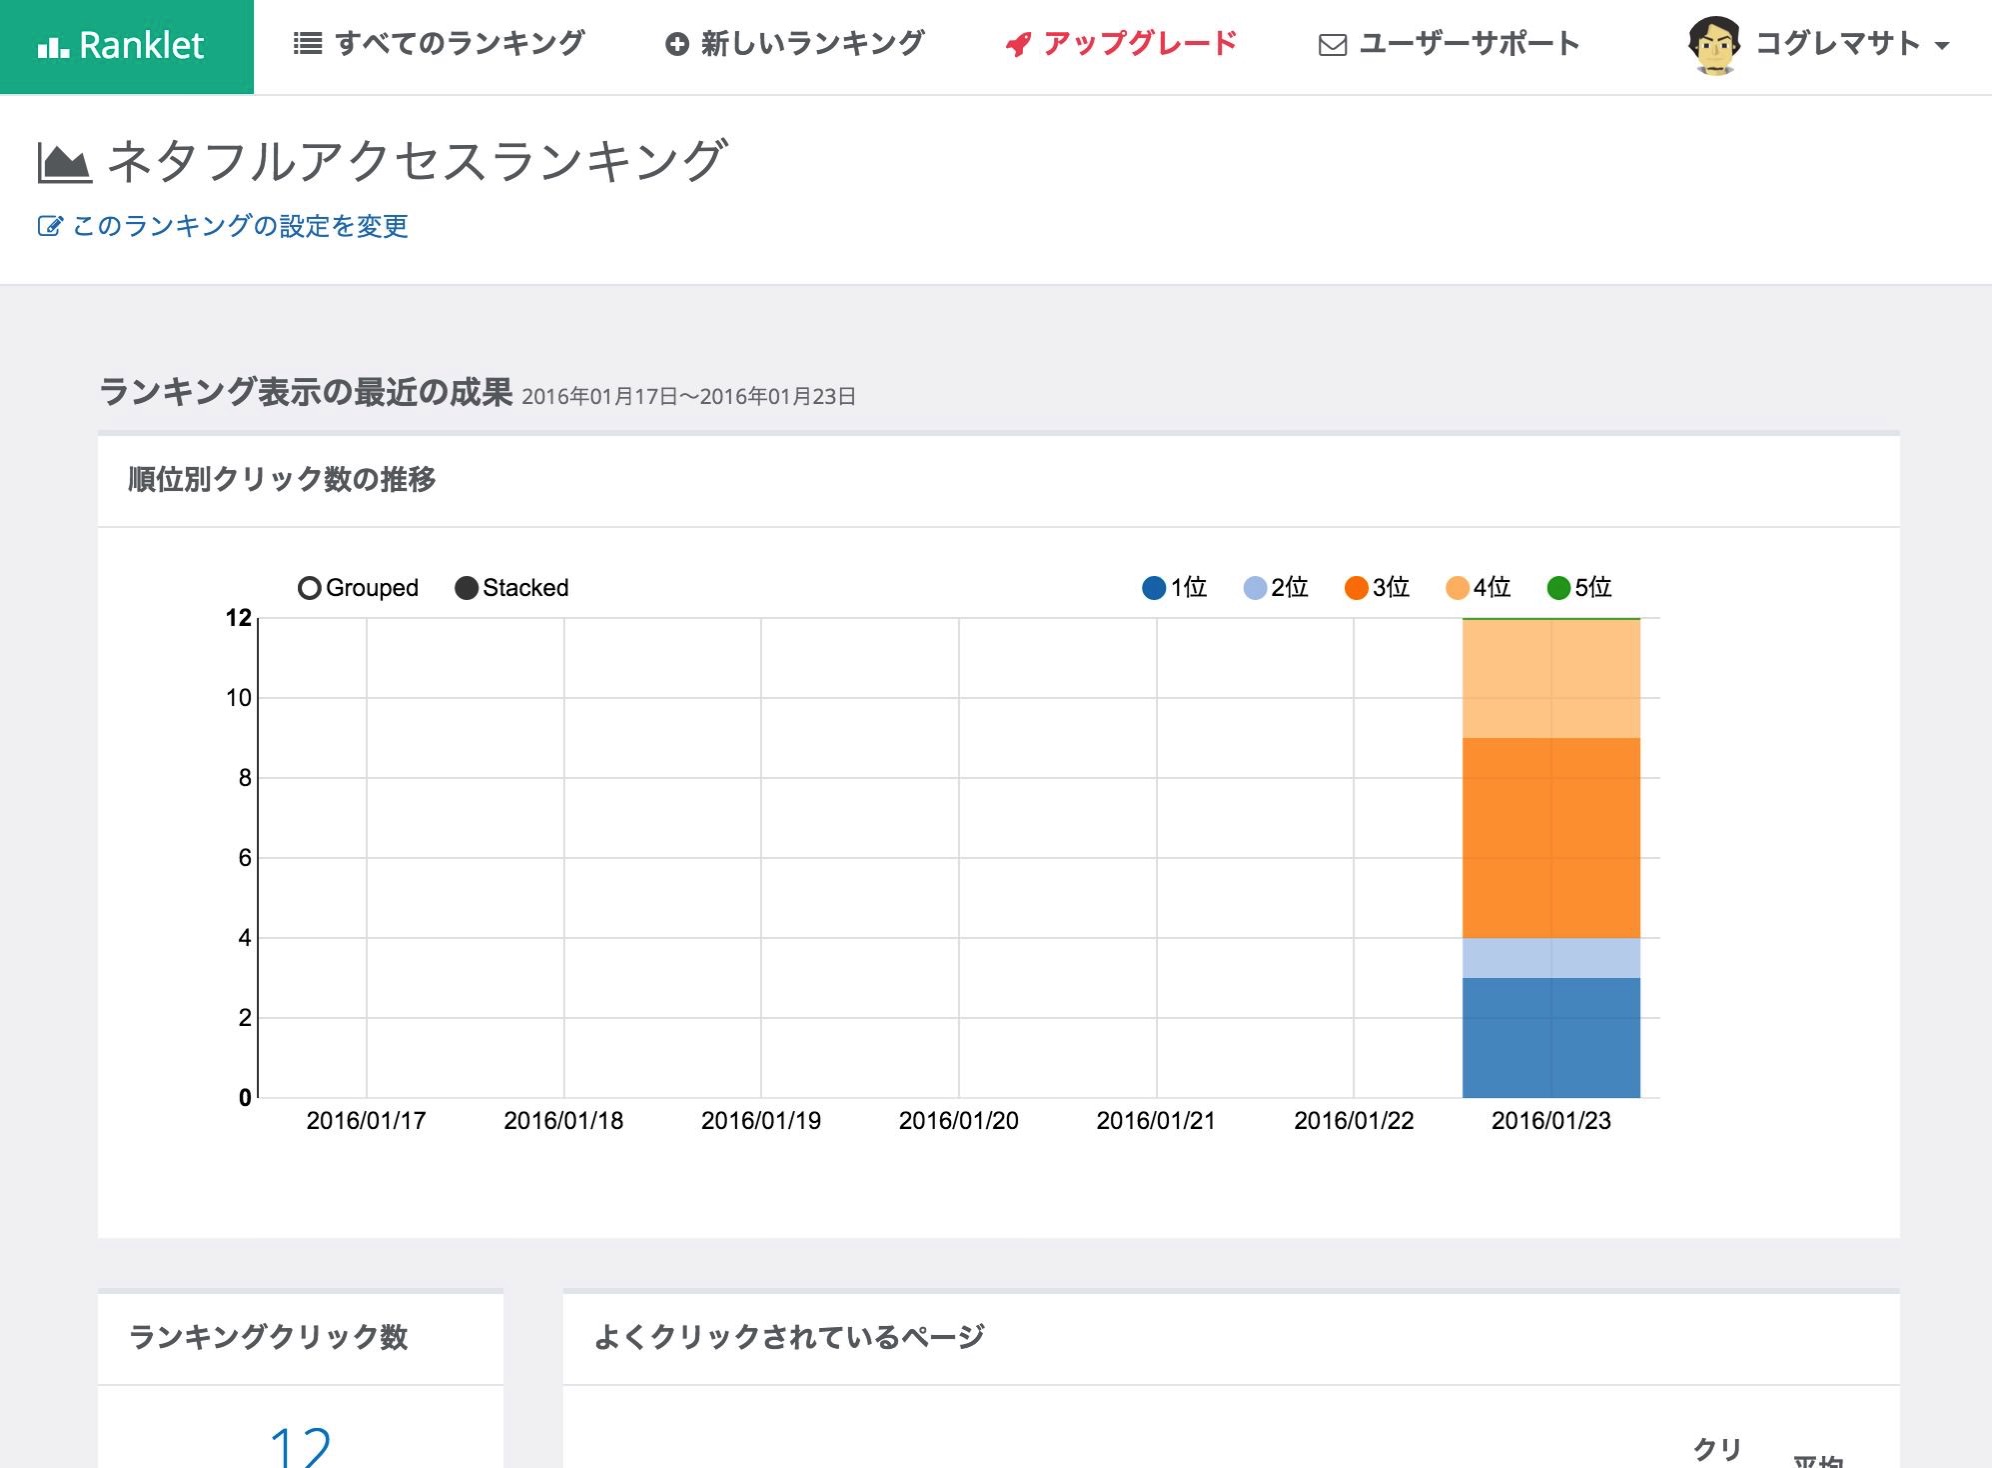Click the 順位別クリック数の推移 panel heading
This screenshot has width=1992, height=1468.
tap(282, 480)
